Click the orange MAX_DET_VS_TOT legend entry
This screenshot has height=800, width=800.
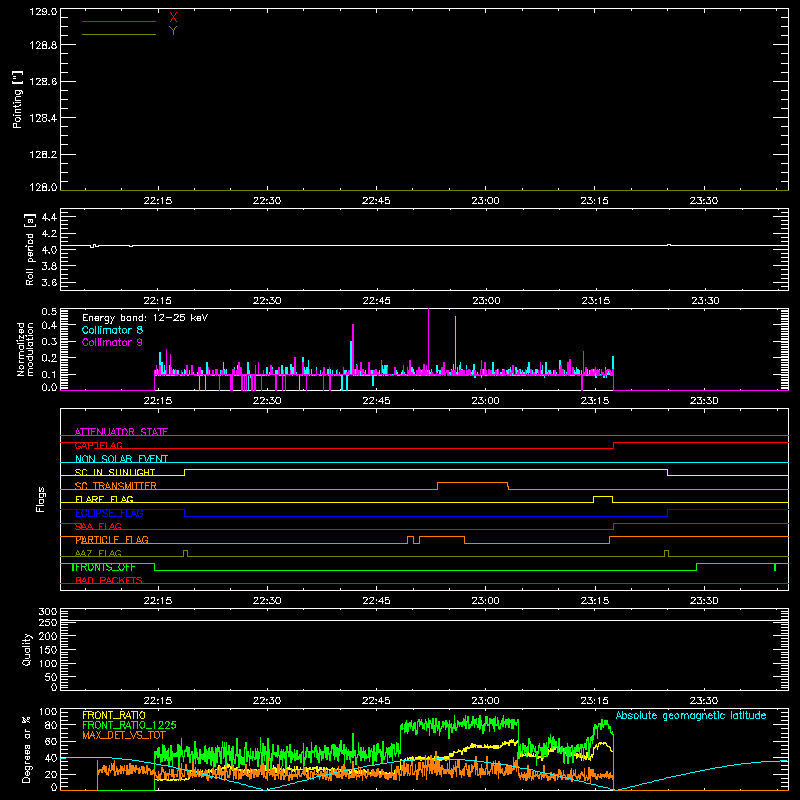123,735
